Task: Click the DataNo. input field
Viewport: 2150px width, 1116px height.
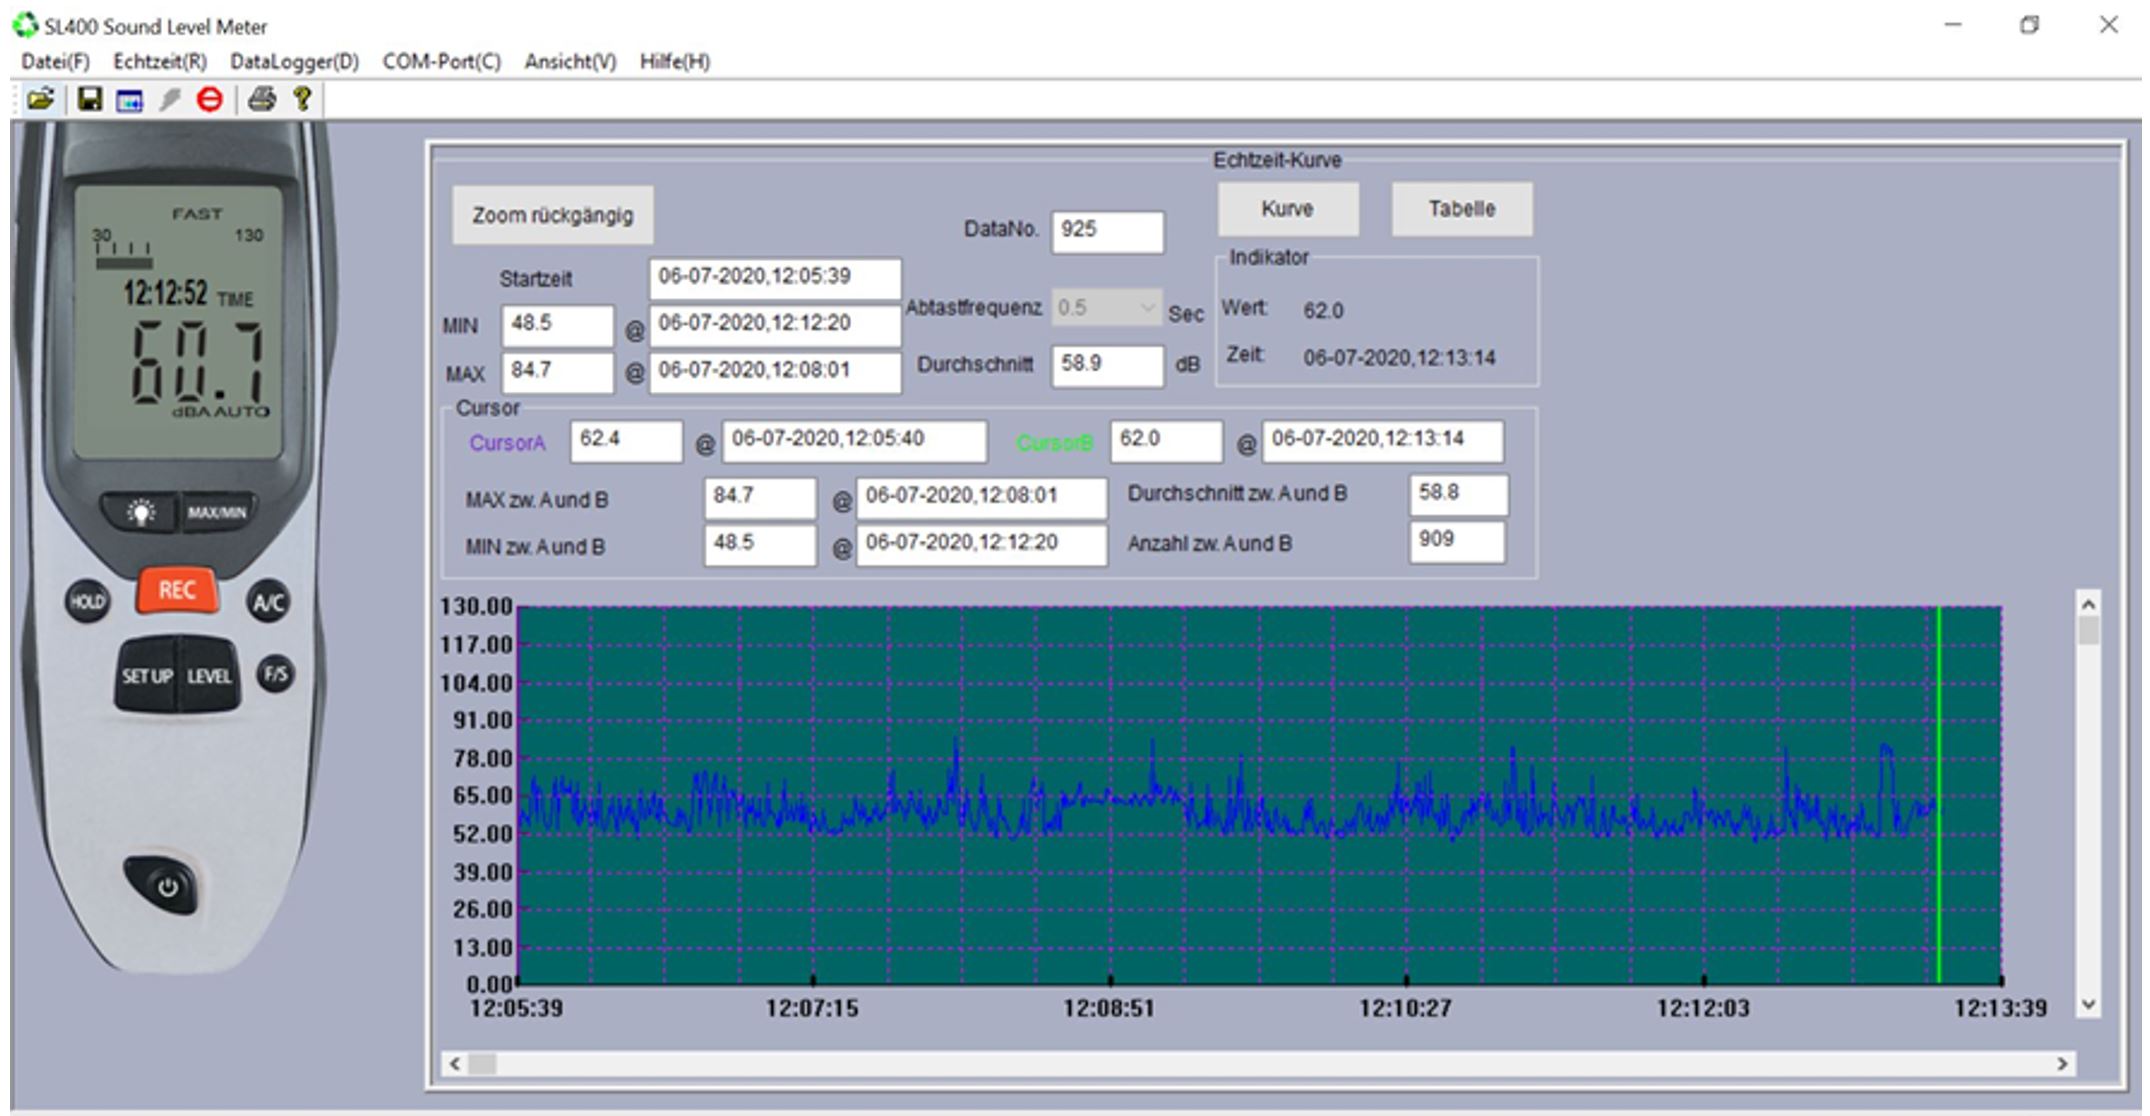Action: tap(1107, 231)
